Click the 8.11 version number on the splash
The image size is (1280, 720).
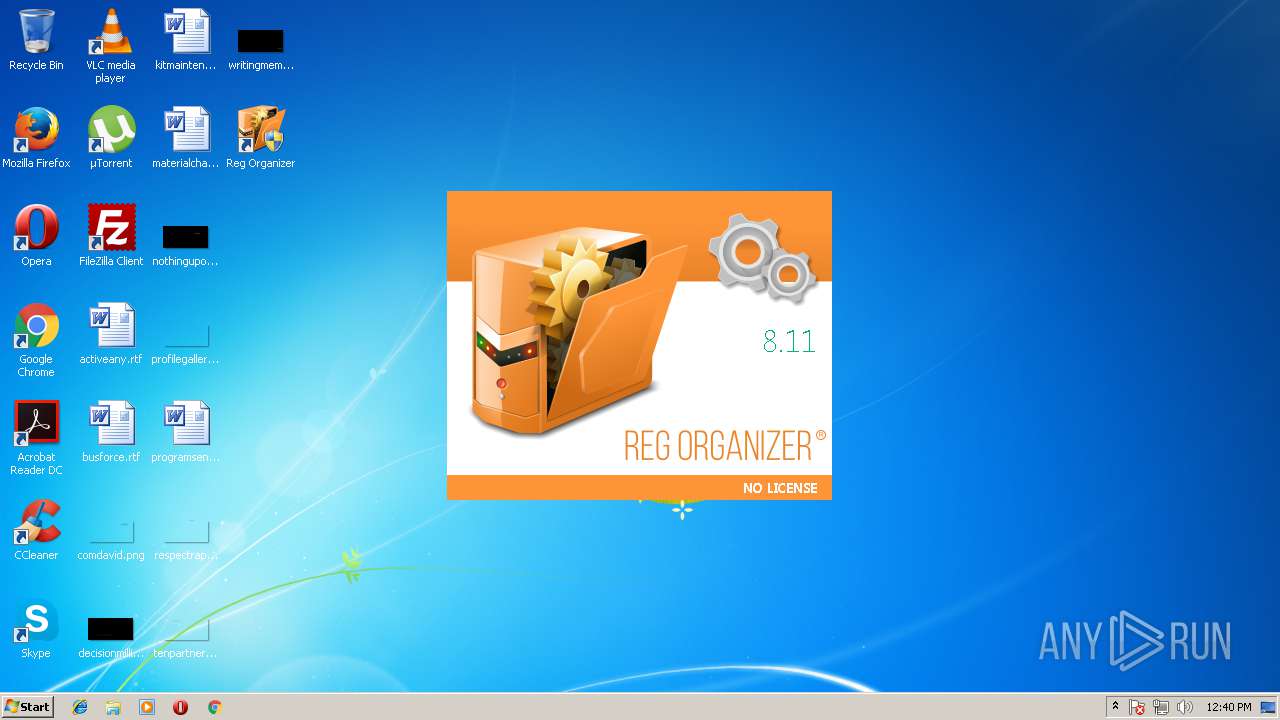pos(789,341)
